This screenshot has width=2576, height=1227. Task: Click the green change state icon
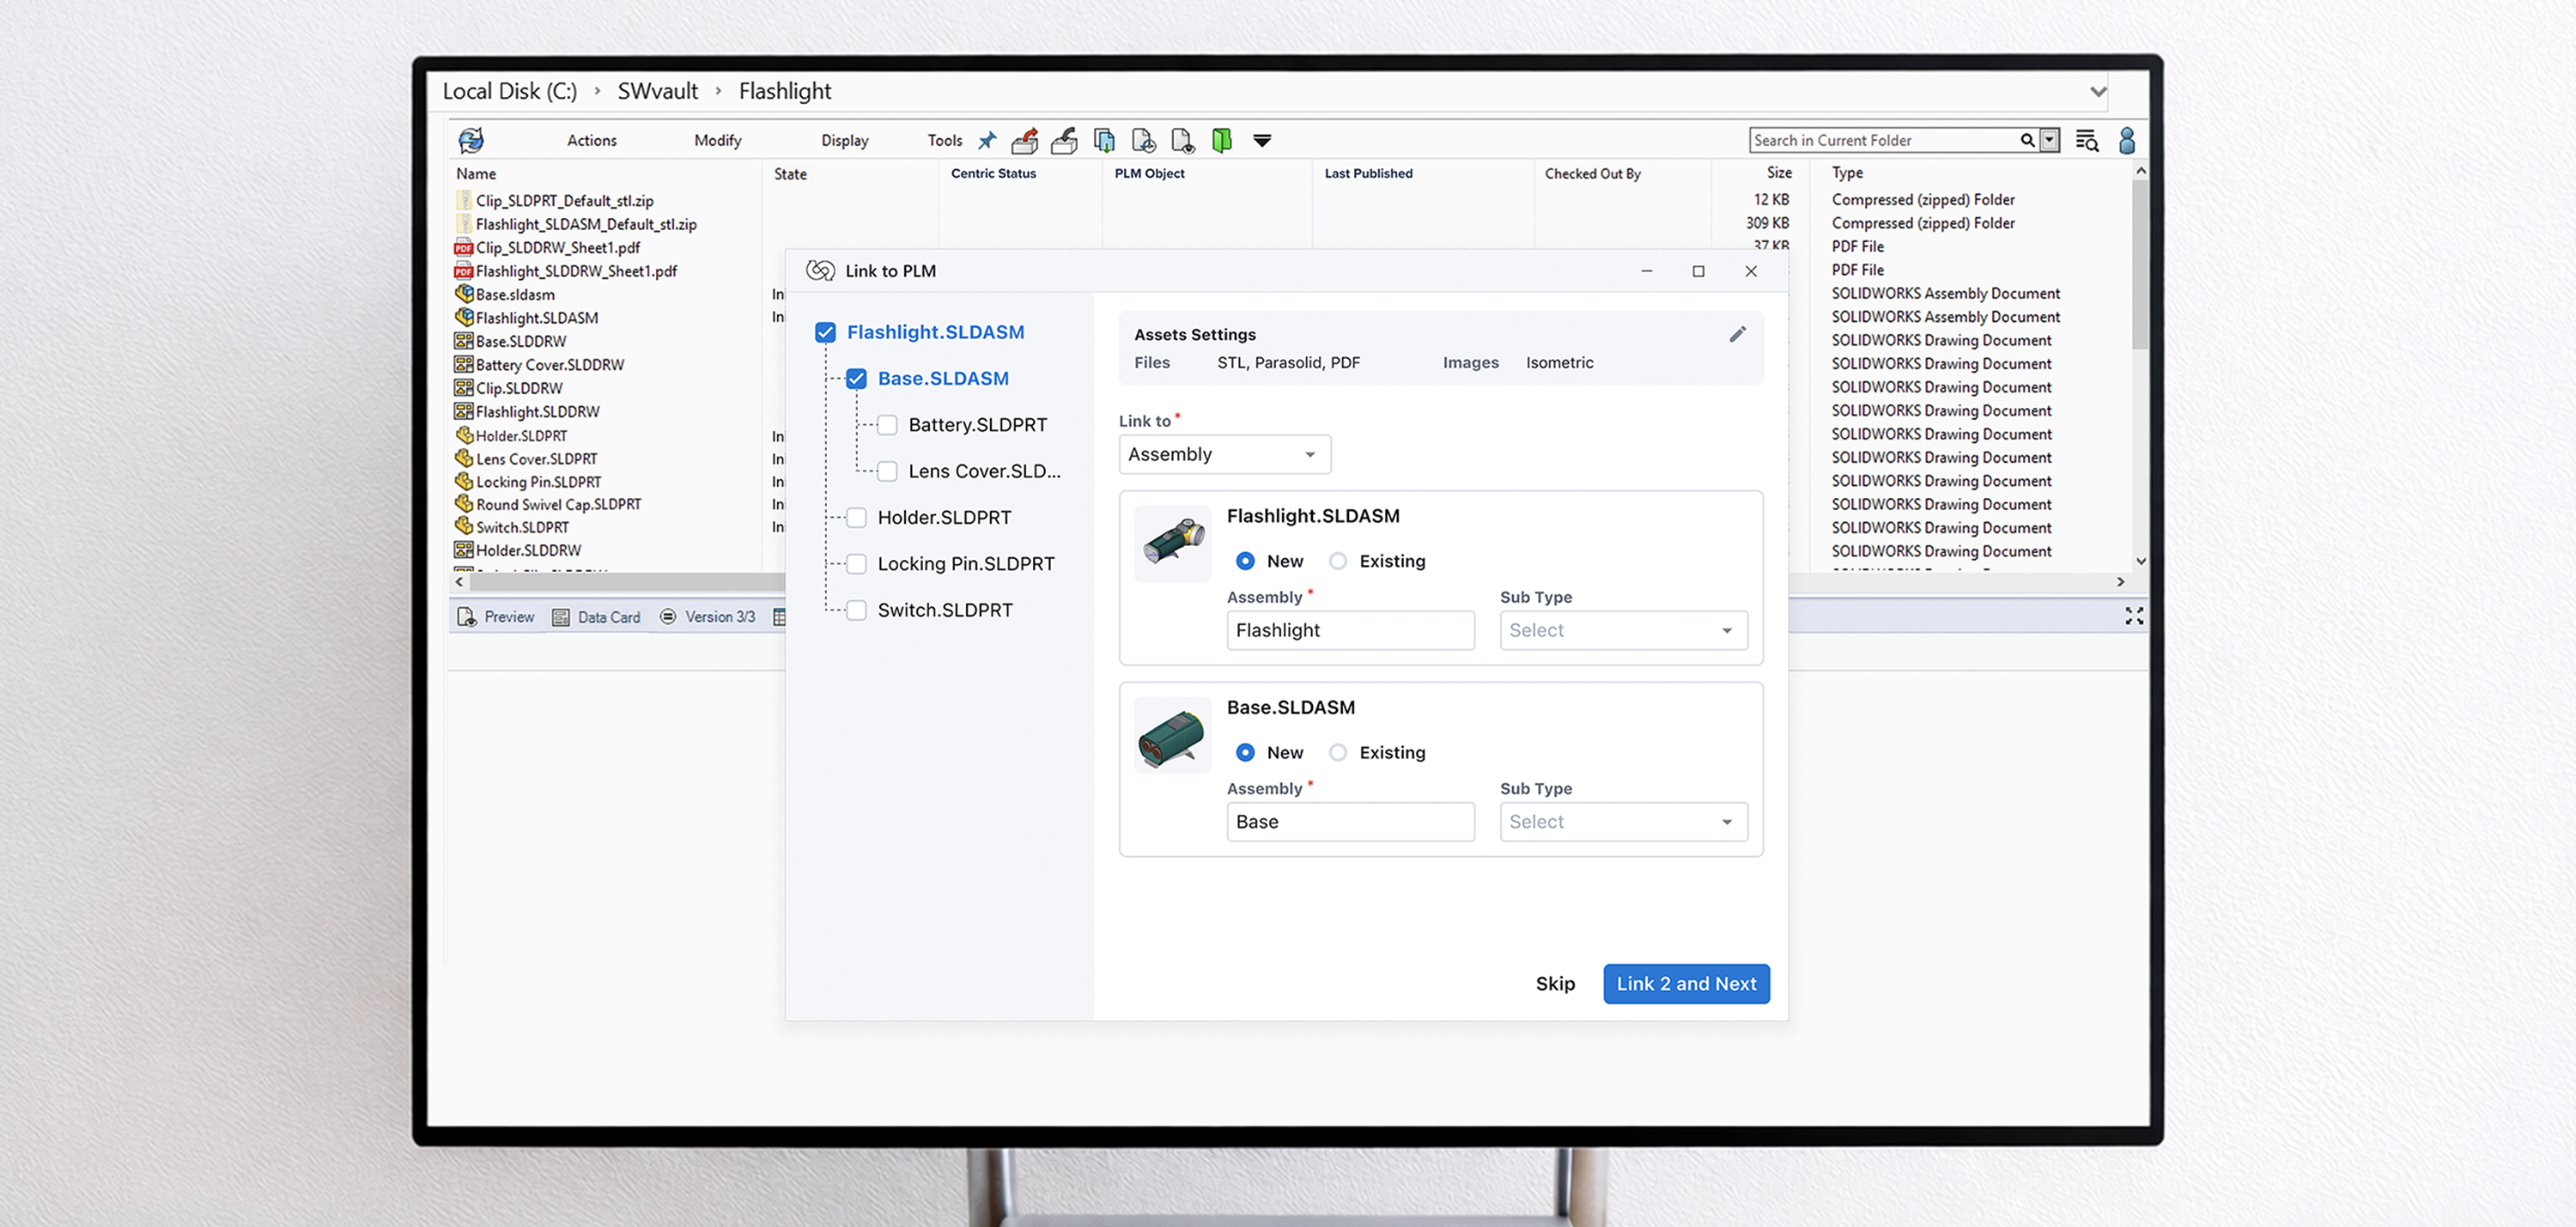1221,140
